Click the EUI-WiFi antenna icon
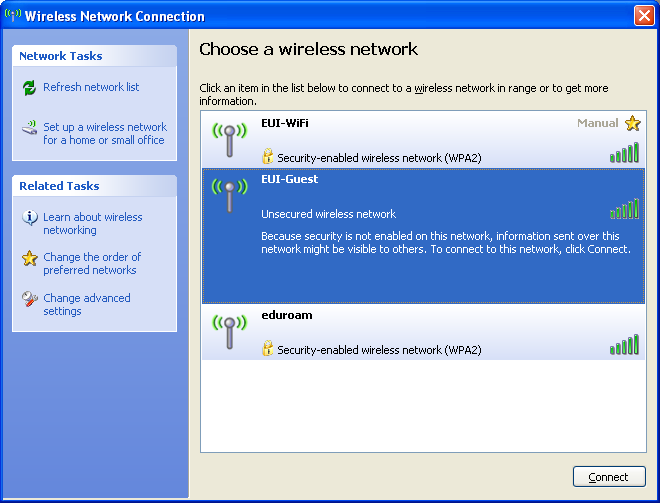Image resolution: width=660 pixels, height=503 pixels. pos(229,138)
